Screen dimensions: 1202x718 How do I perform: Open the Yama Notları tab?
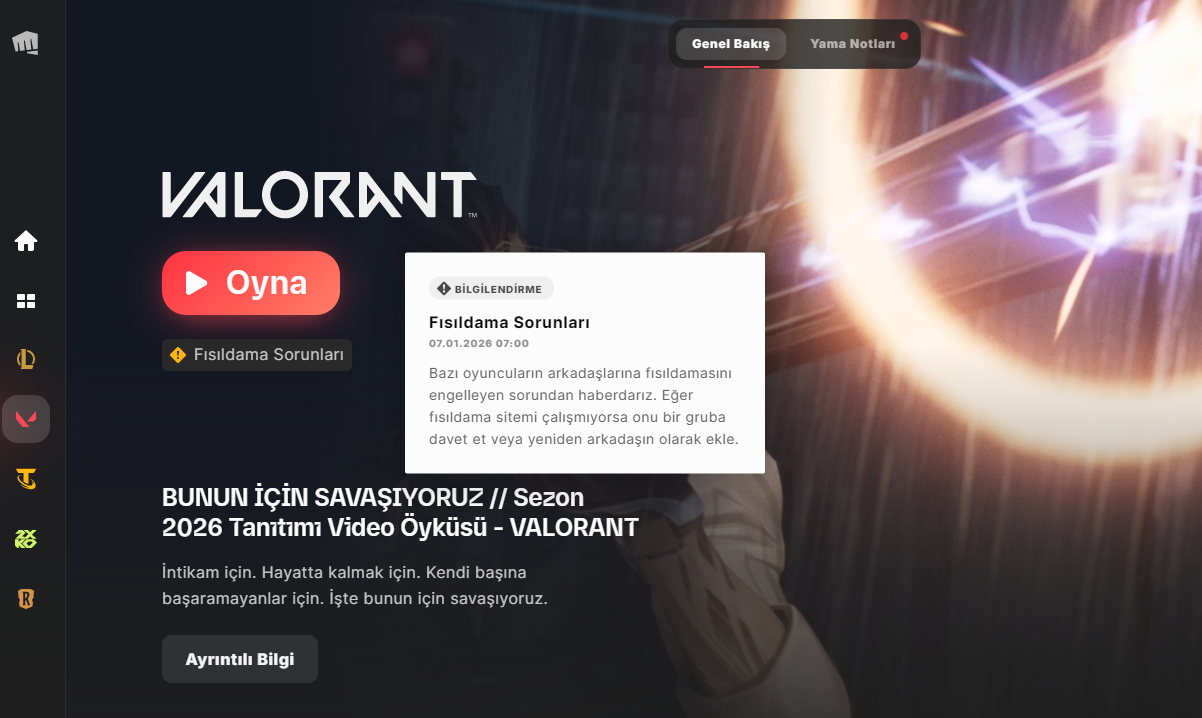pyautogui.click(x=852, y=44)
